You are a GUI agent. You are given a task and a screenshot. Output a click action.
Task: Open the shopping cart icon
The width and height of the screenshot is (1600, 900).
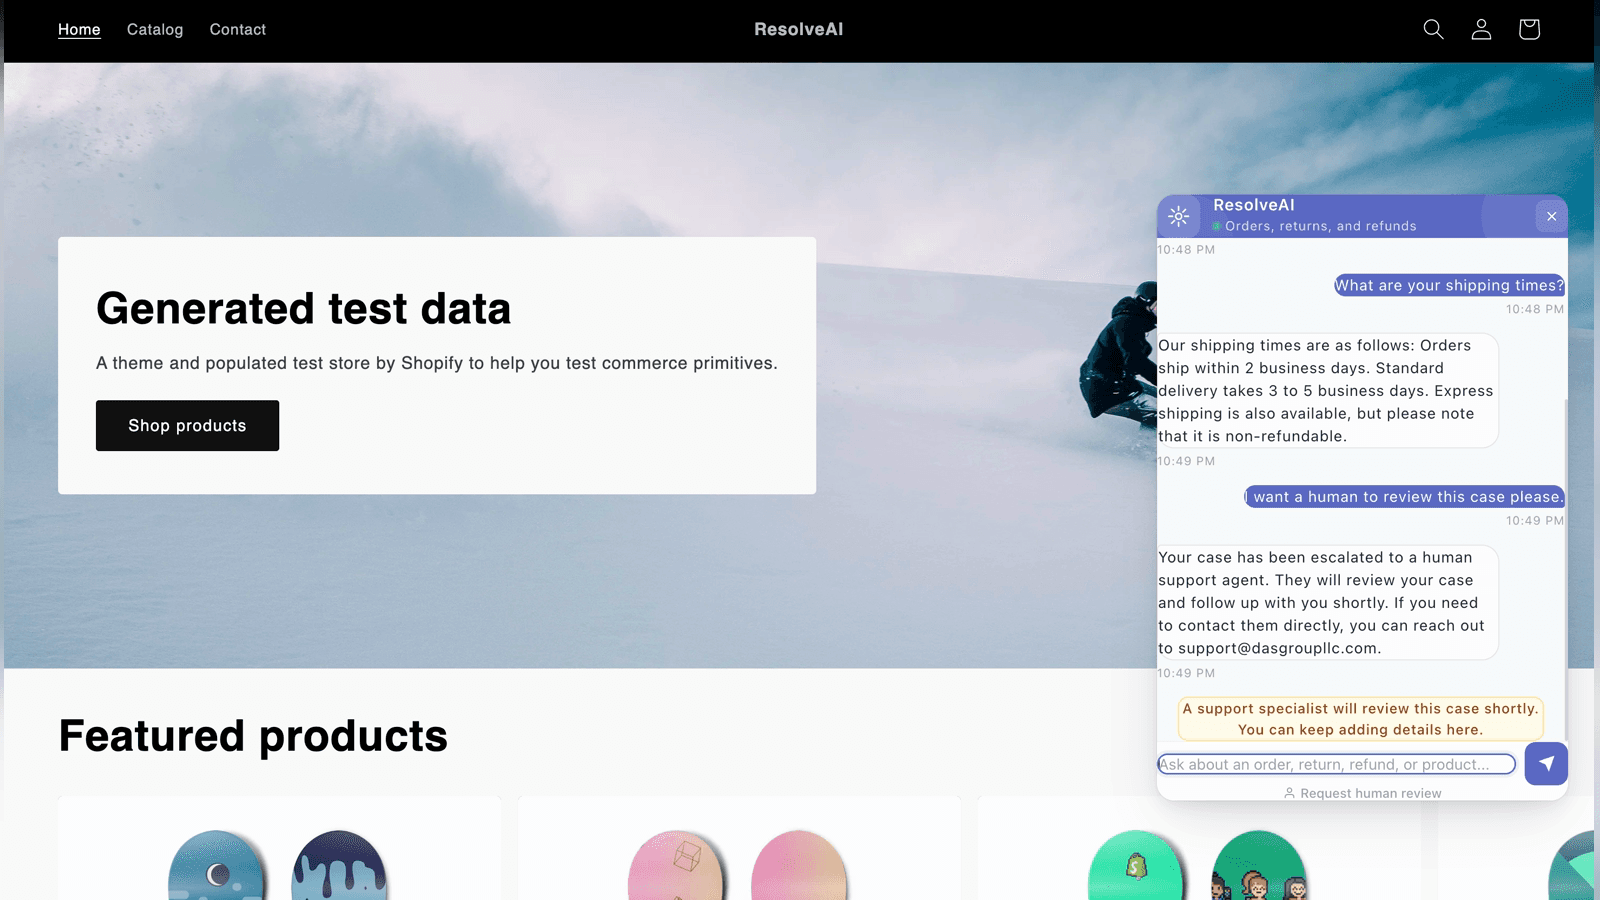(1529, 29)
